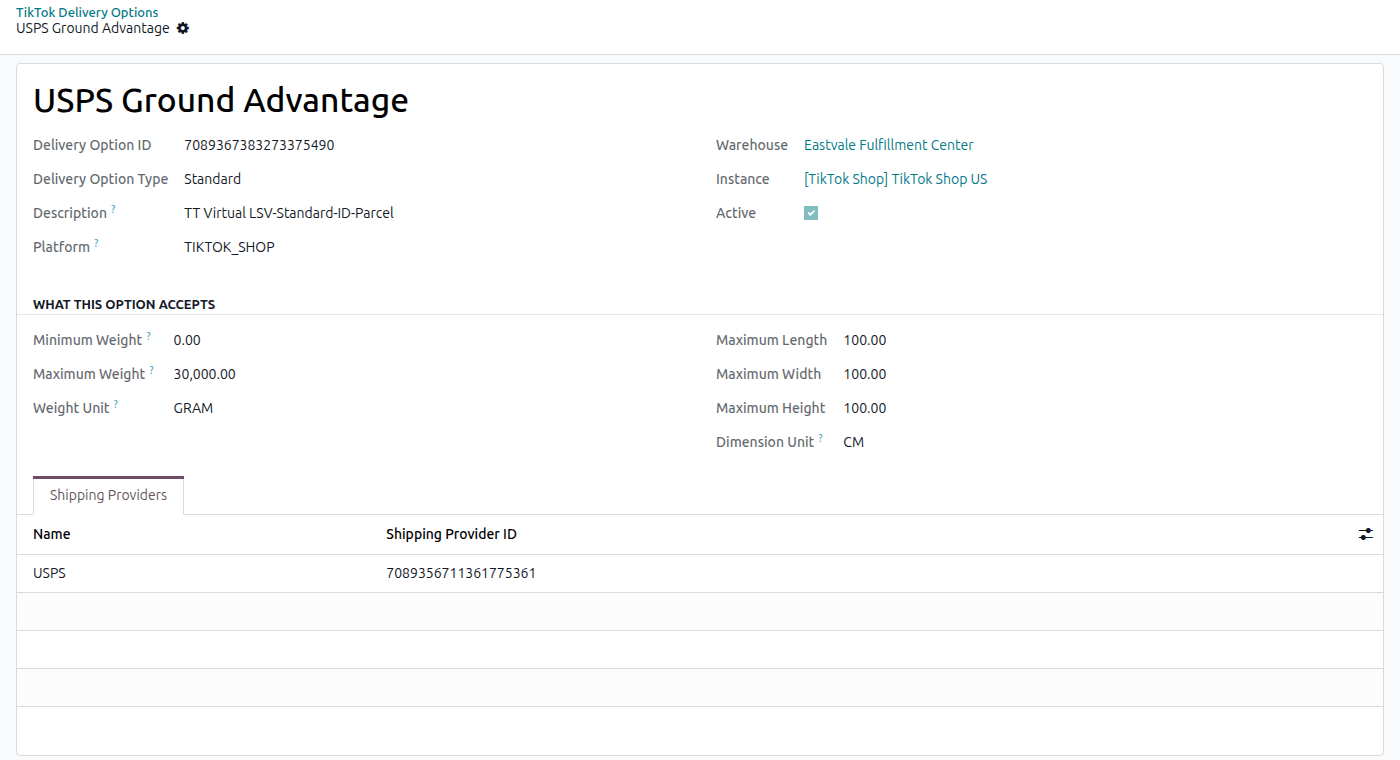Click the Delivery Option Type value Standard
The width and height of the screenshot is (1400, 760).
click(212, 179)
